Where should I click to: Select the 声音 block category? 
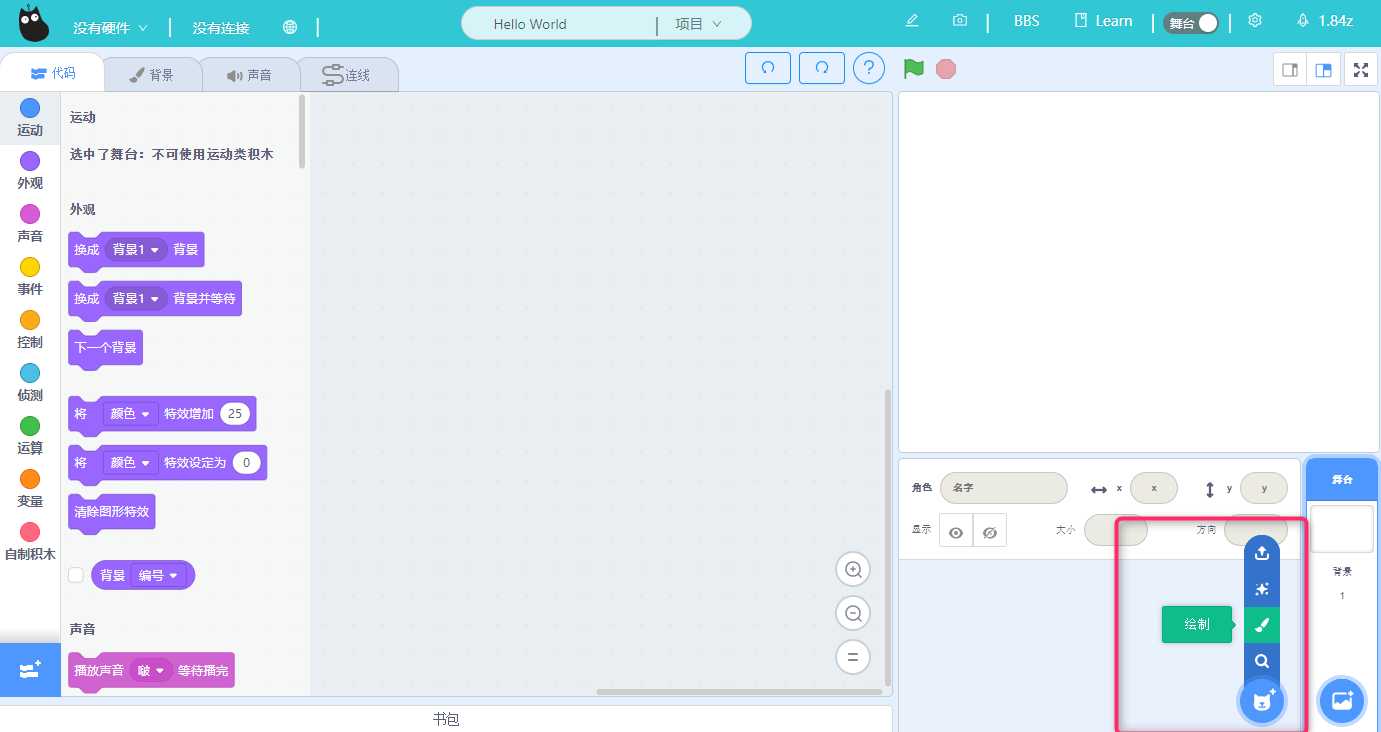pos(30,224)
